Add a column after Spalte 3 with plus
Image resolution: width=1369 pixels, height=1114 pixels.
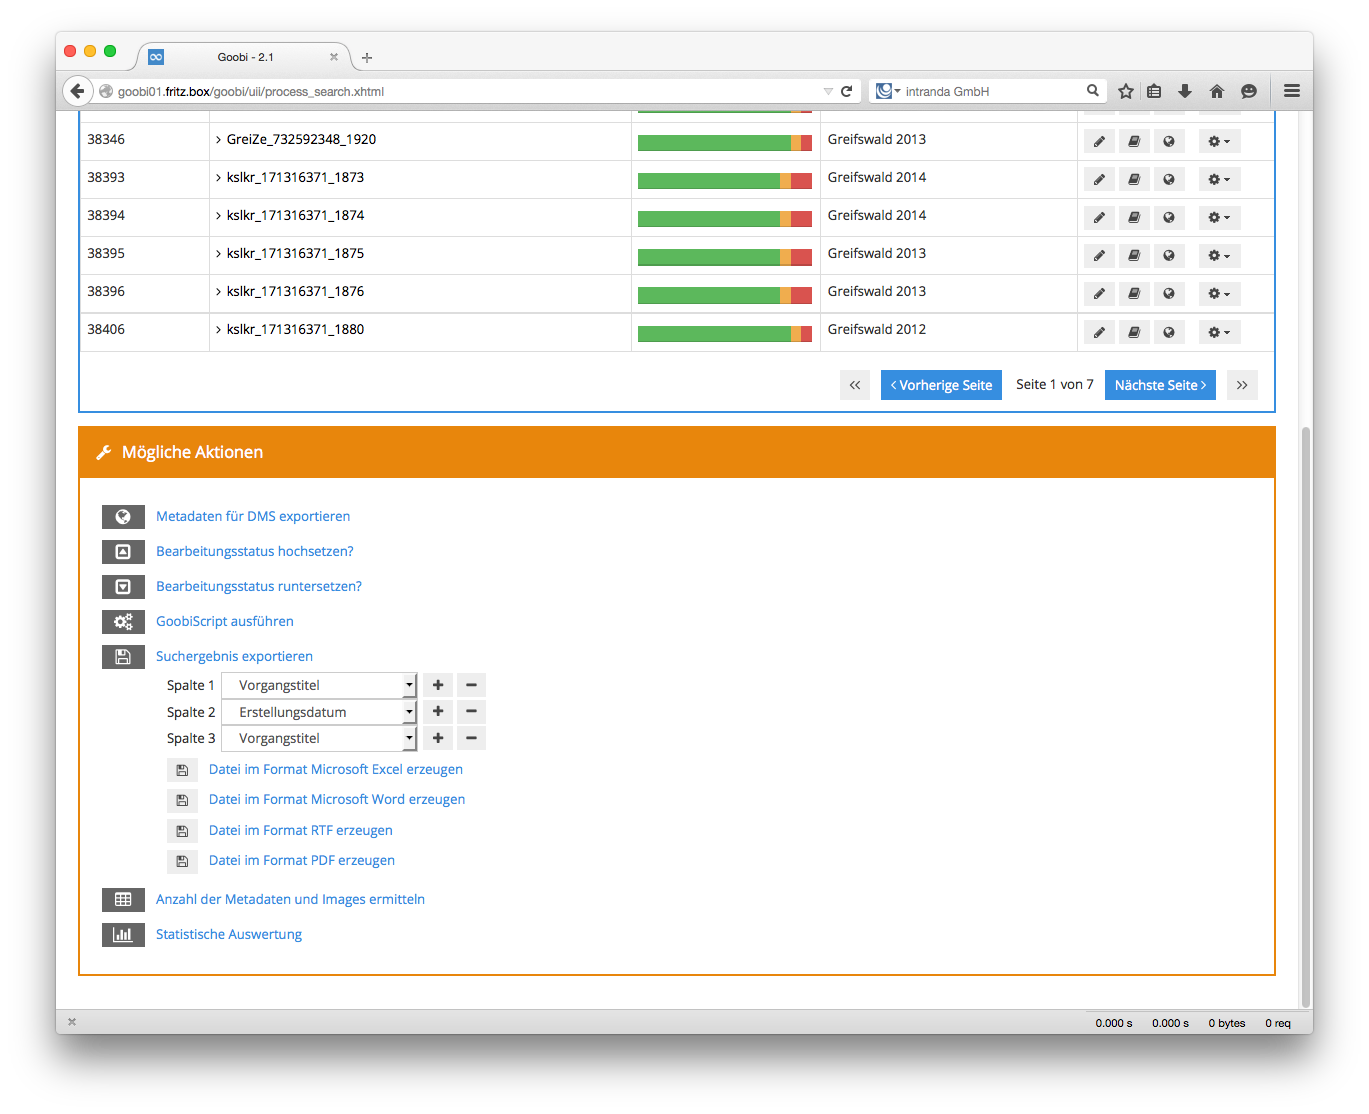438,738
